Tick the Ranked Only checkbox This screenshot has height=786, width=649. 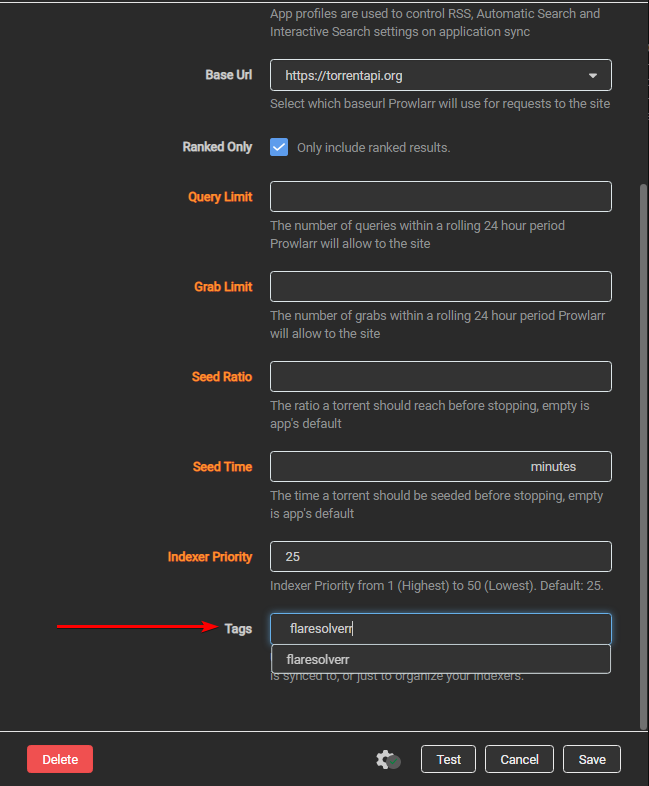click(279, 147)
